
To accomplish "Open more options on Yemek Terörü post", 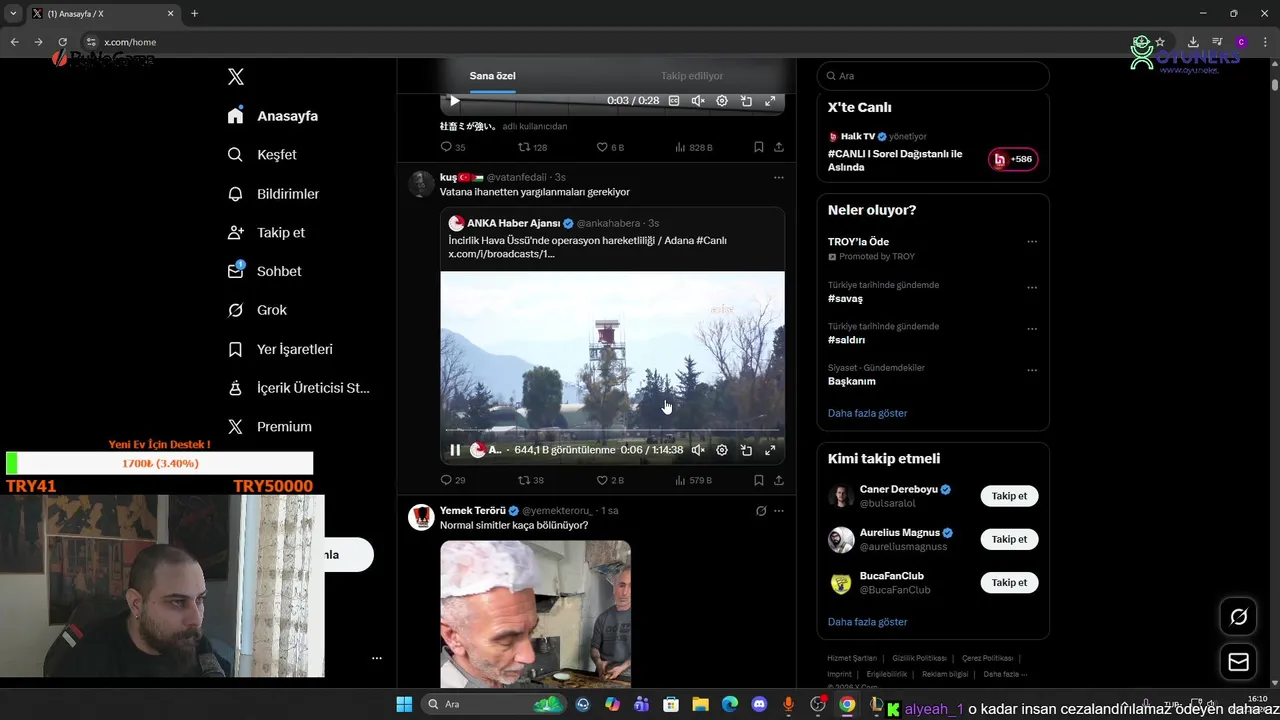I will click(778, 511).
